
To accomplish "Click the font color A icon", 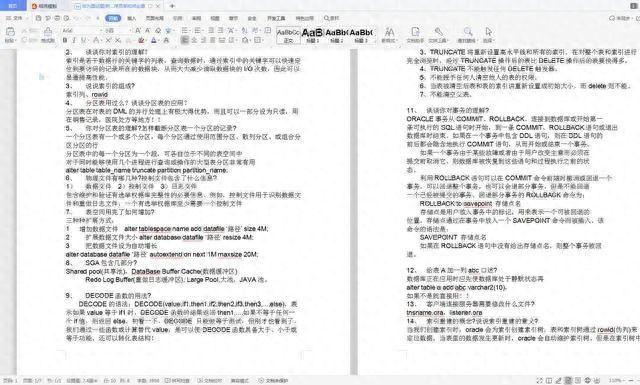I will pyautogui.click(x=154, y=40).
